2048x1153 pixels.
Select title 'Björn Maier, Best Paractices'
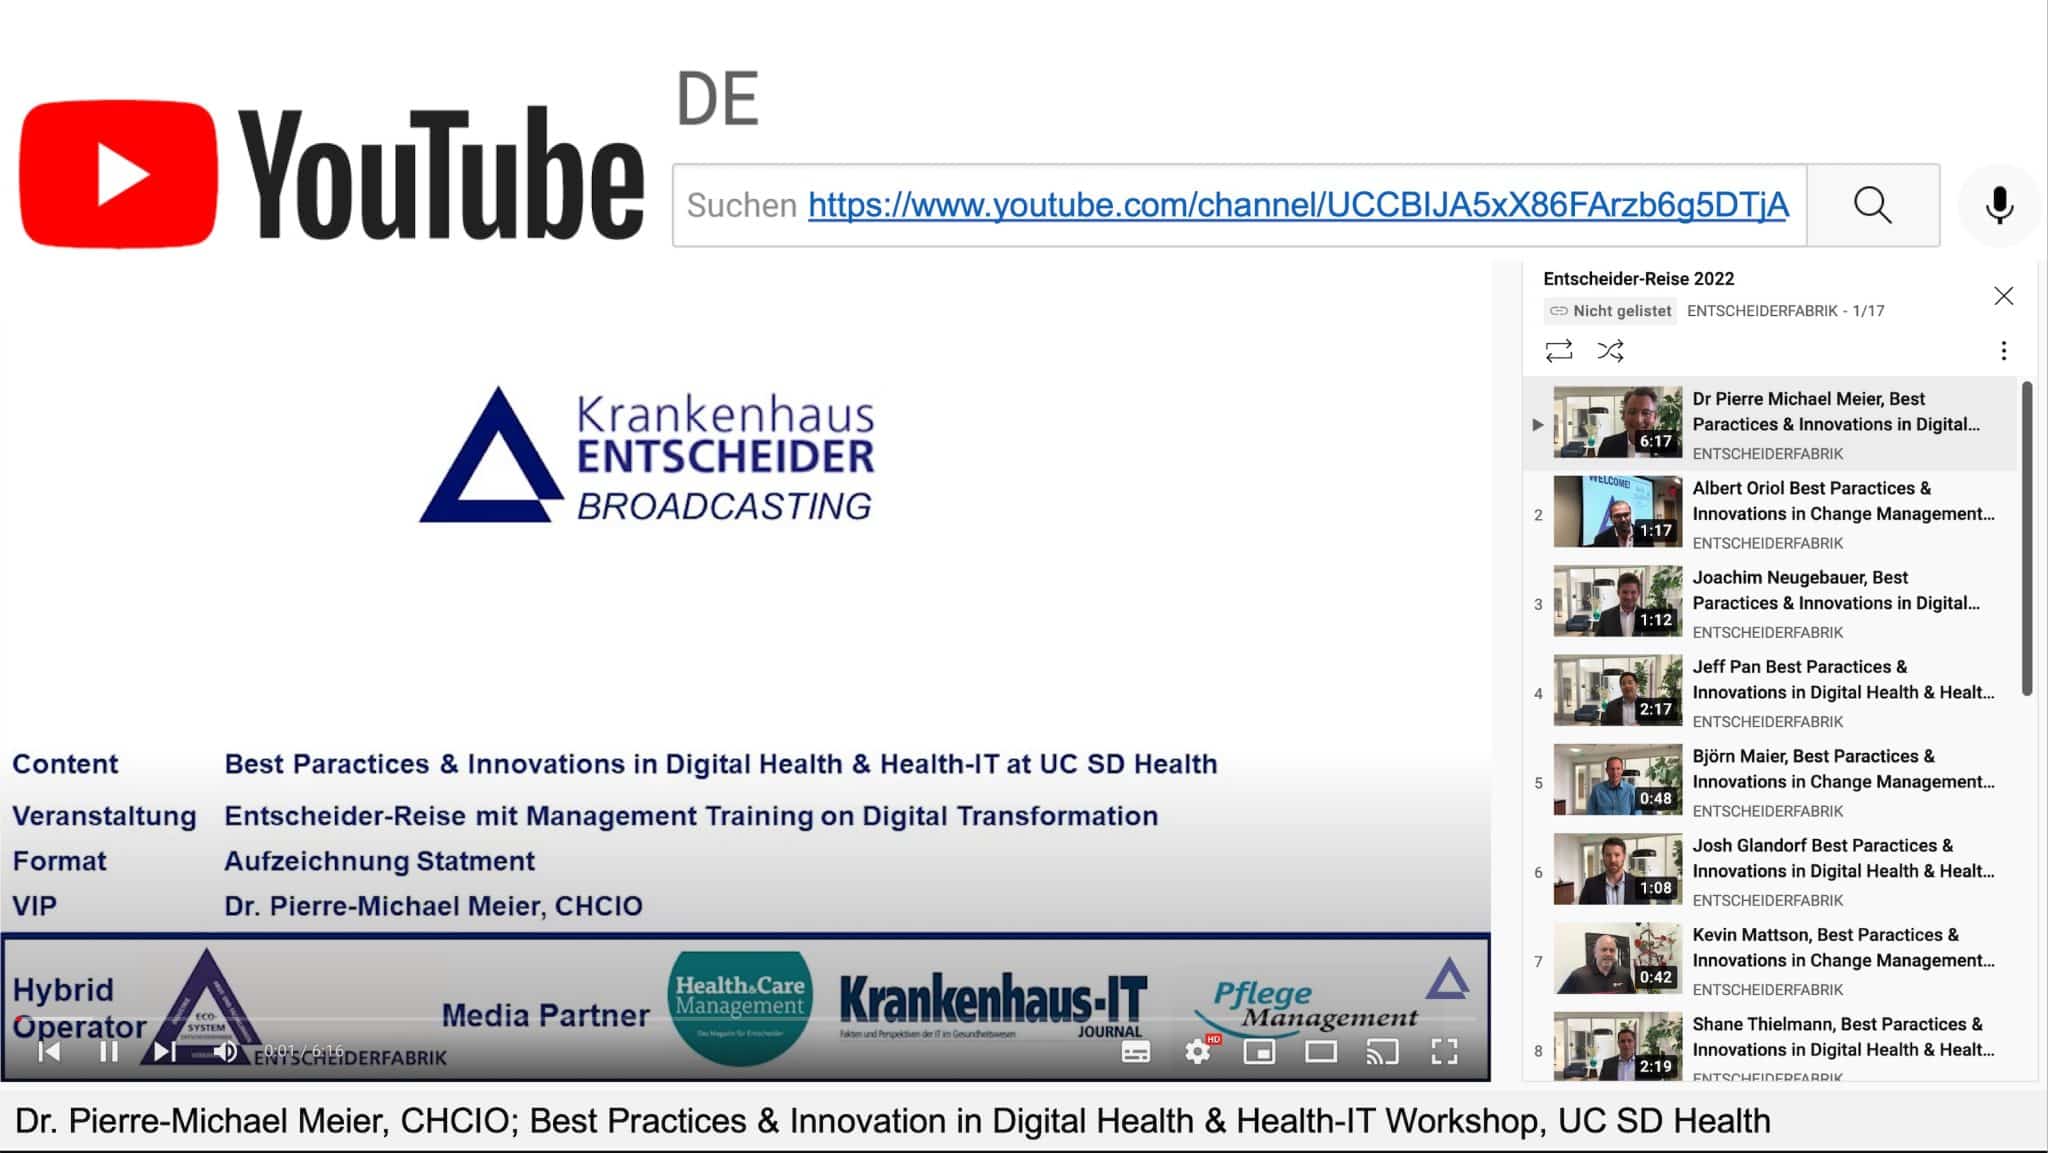coord(1843,769)
